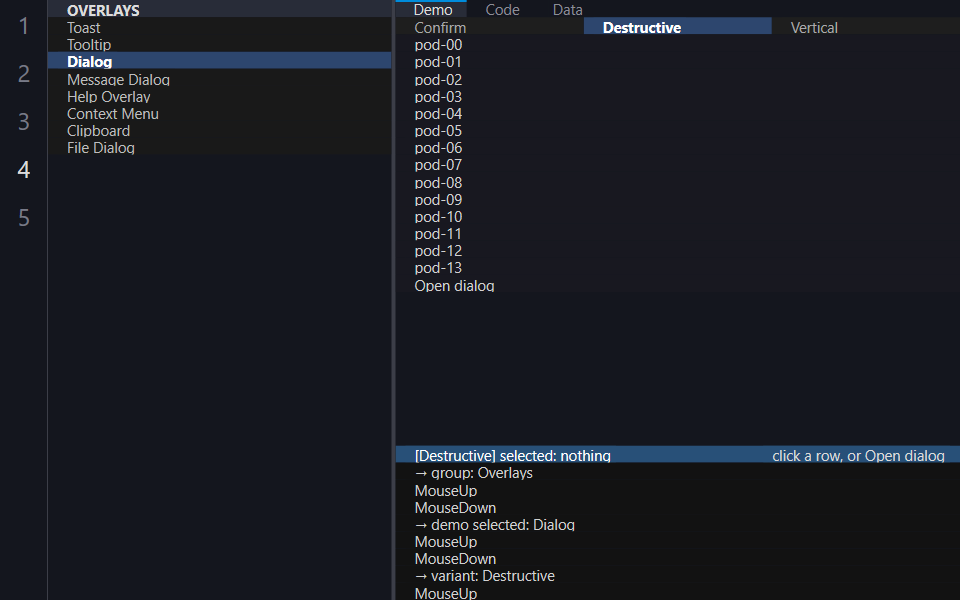Select the Destructive variant tab
This screenshot has height=600, width=960.
click(678, 28)
